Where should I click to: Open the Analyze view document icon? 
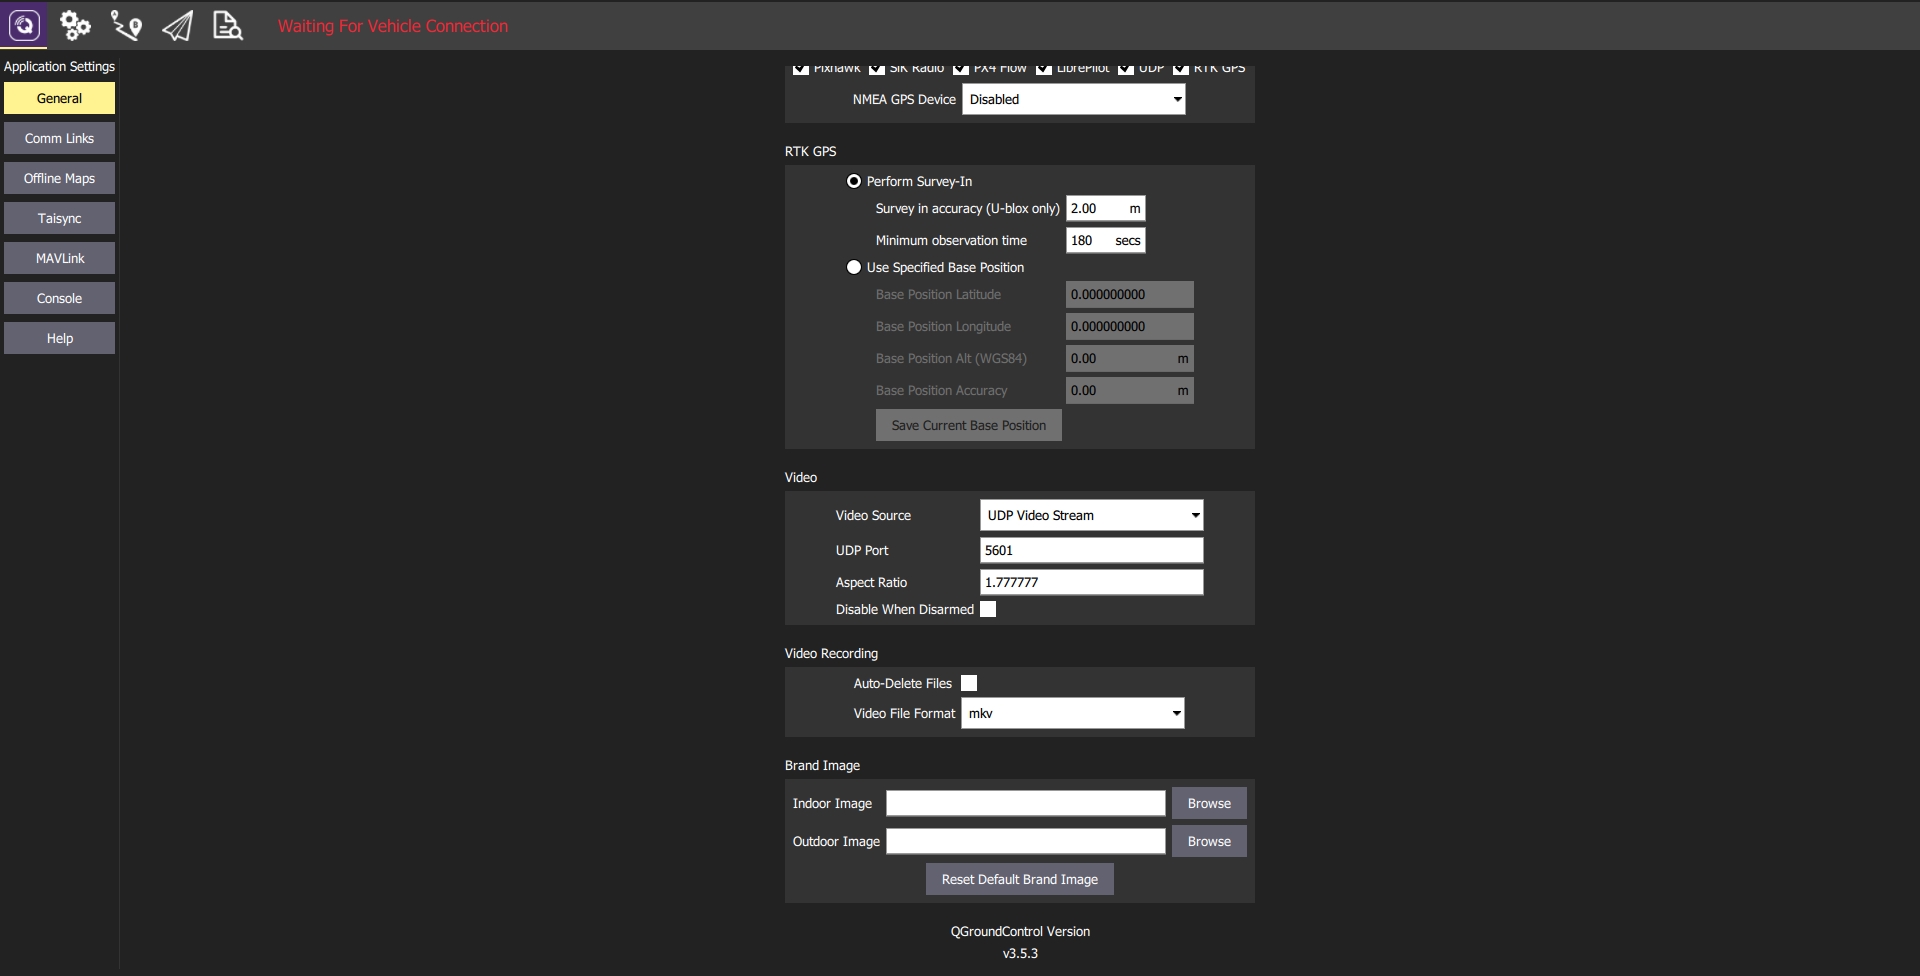(x=228, y=25)
